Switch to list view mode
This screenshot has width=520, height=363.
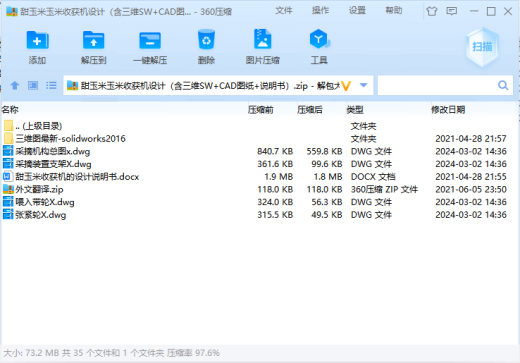tap(51, 86)
